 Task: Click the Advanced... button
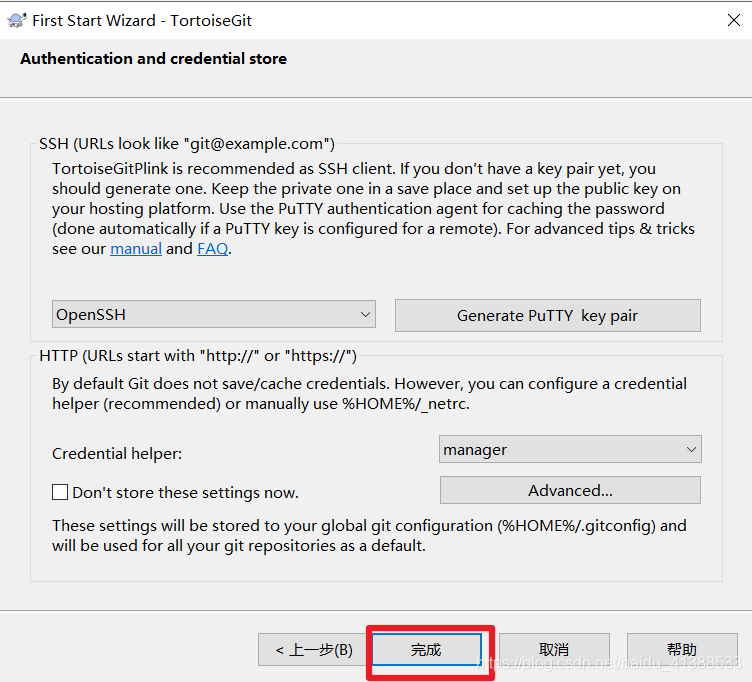[x=570, y=490]
